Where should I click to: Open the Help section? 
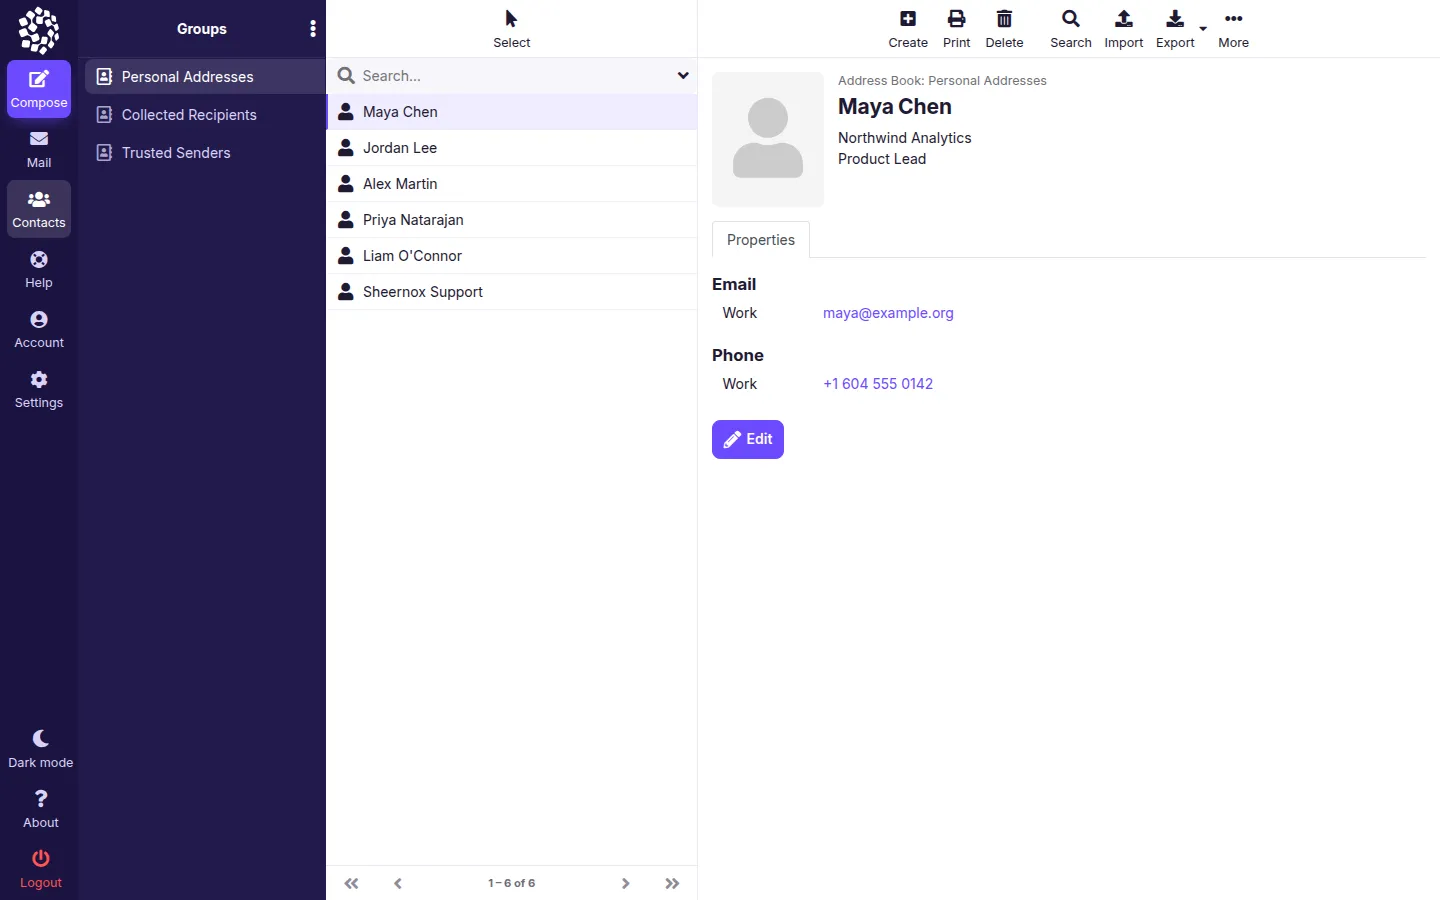click(39, 269)
